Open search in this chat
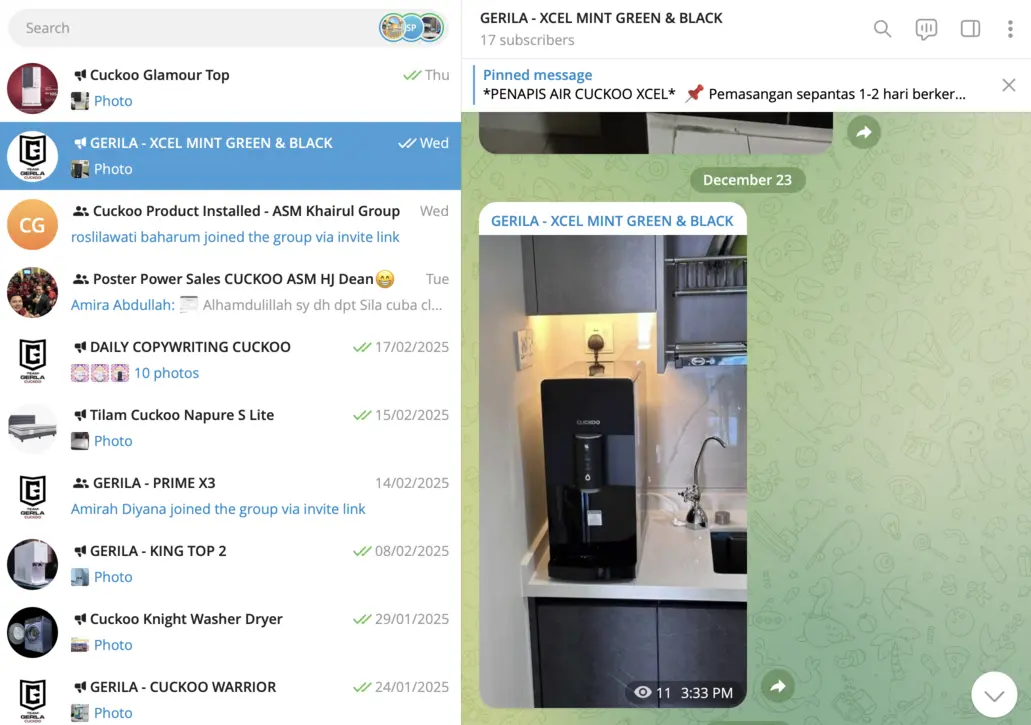The width and height of the screenshot is (1031, 725). pyautogui.click(x=882, y=28)
